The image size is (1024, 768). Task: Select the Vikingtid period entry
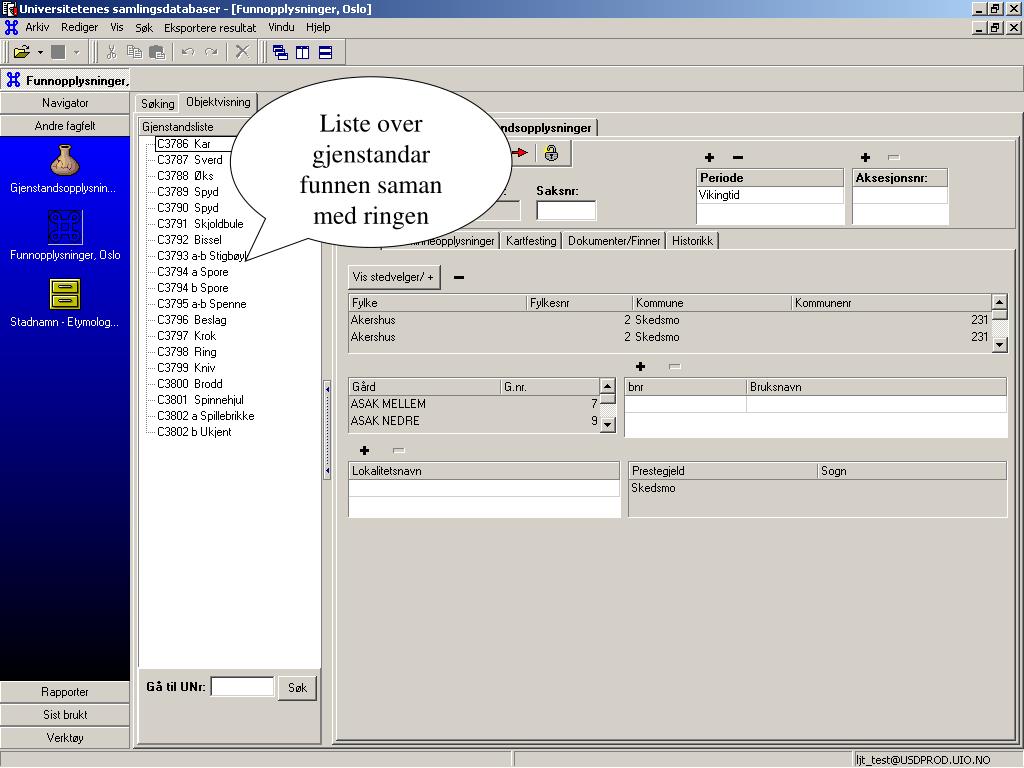point(770,195)
